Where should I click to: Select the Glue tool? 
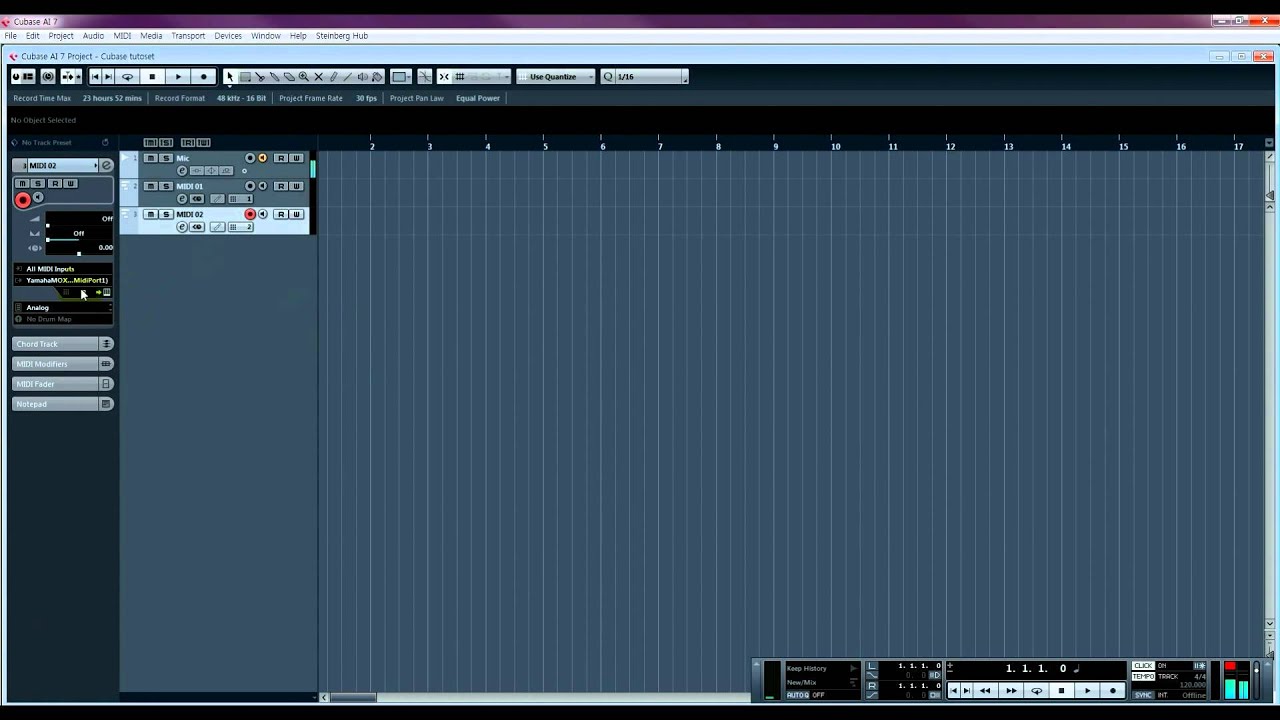[274, 76]
